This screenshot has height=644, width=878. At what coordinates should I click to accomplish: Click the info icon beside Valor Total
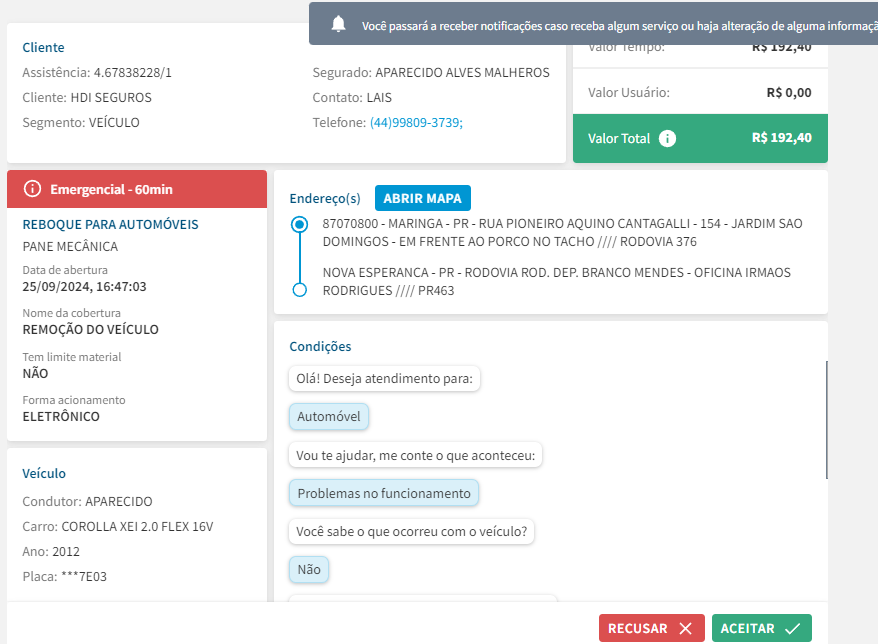(x=667, y=138)
